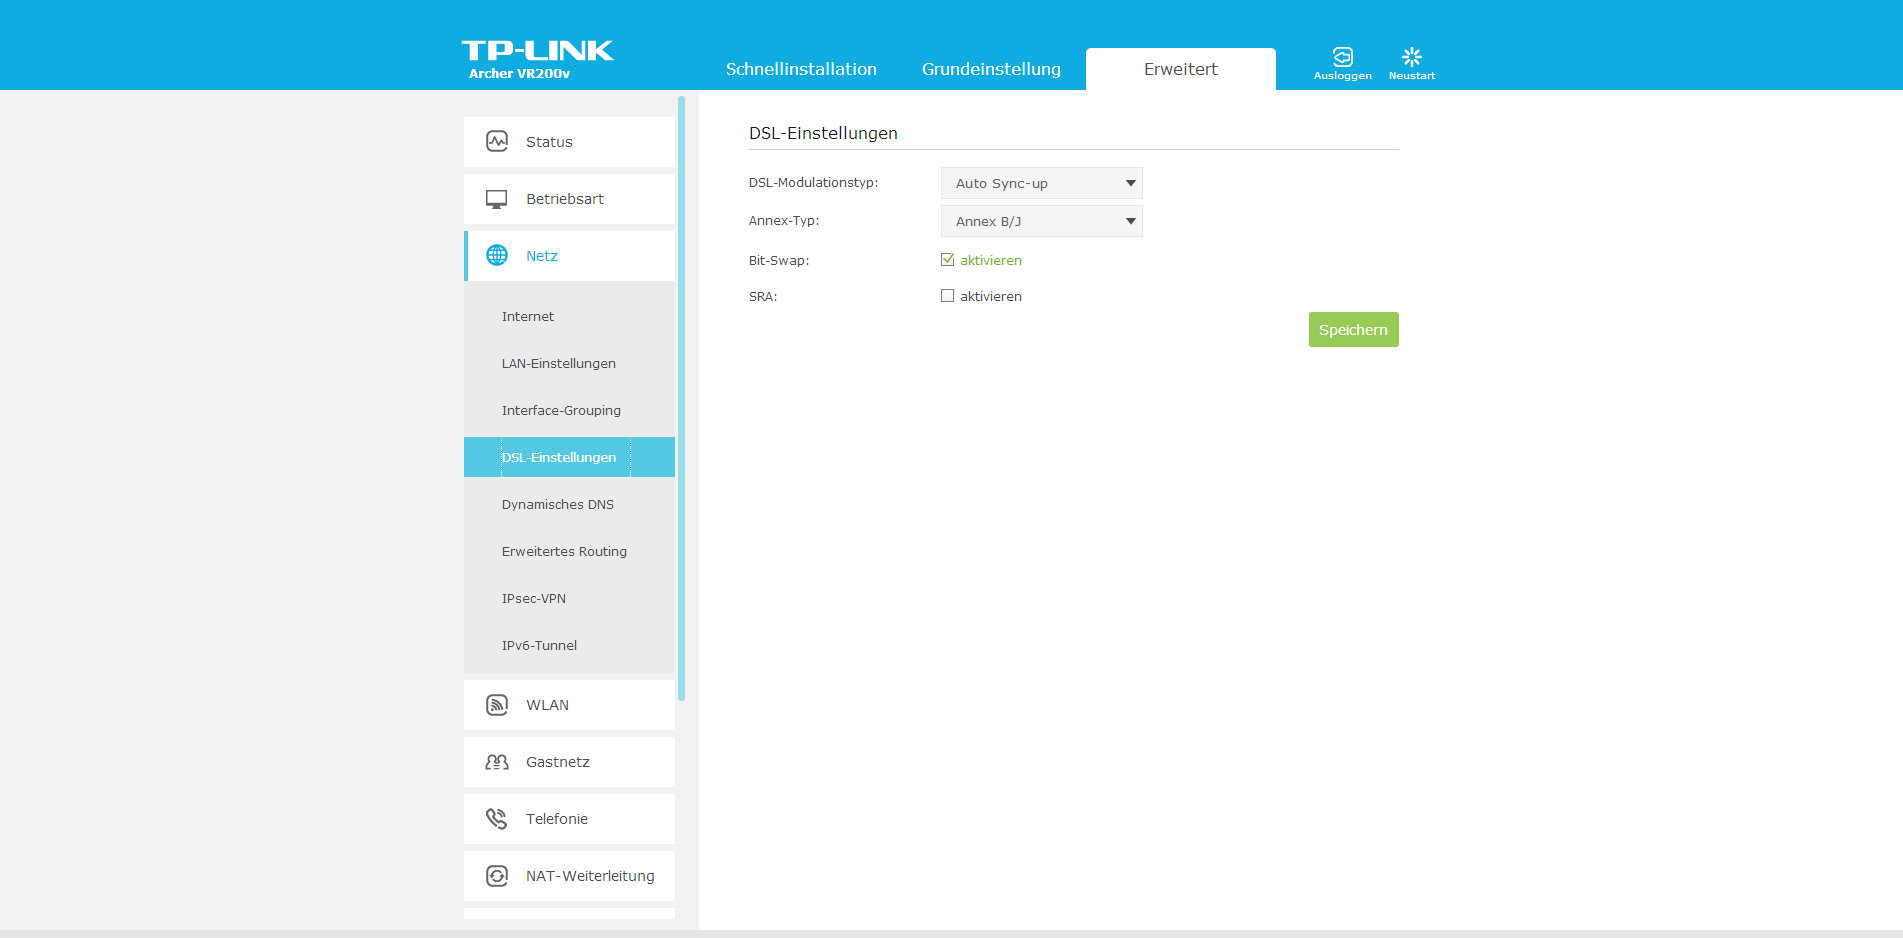The image size is (1903, 938).
Task: Click the Gastnetz guests icon
Action: (497, 762)
